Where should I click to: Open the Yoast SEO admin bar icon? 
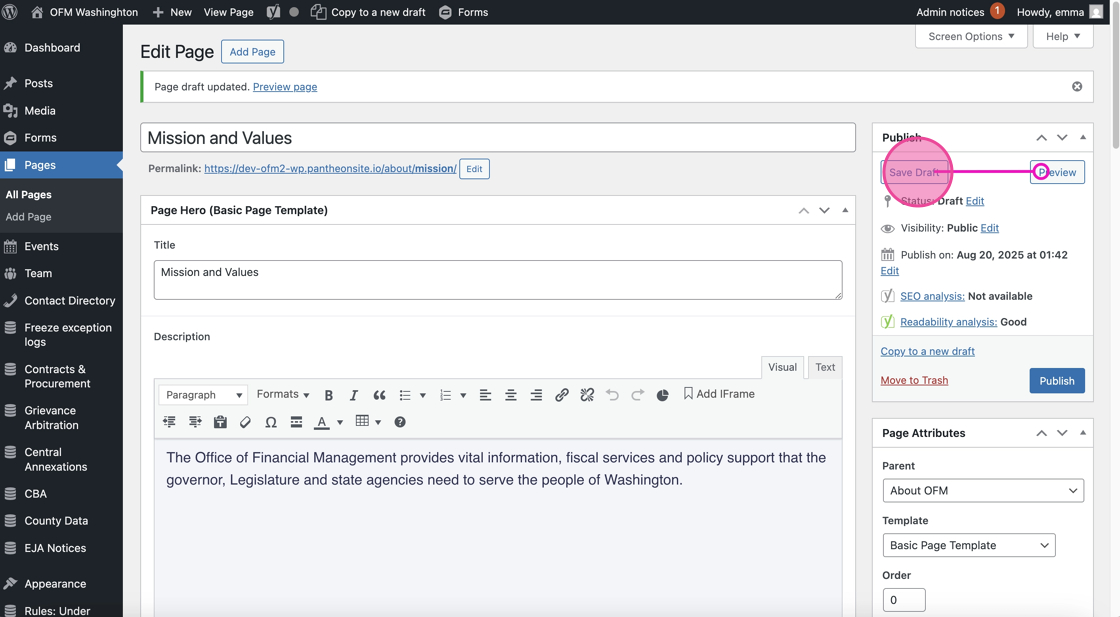coord(273,12)
